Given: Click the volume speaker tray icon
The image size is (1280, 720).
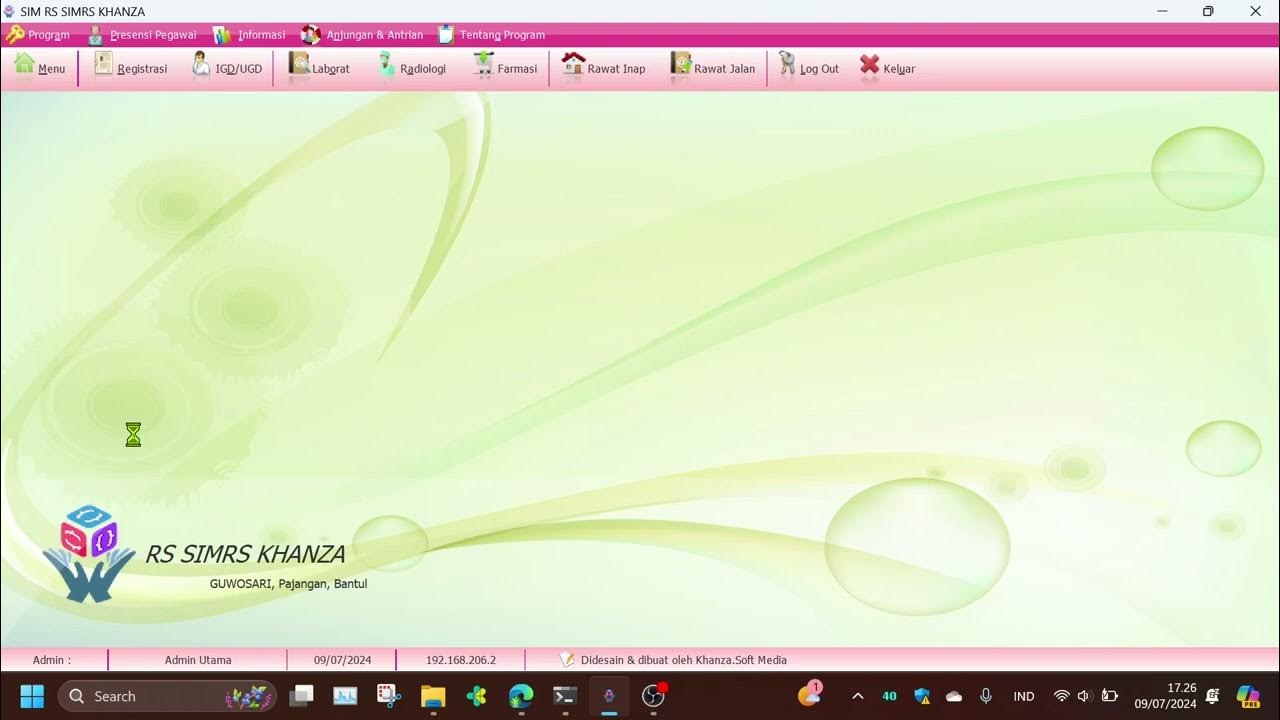Looking at the screenshot, I should (1085, 696).
